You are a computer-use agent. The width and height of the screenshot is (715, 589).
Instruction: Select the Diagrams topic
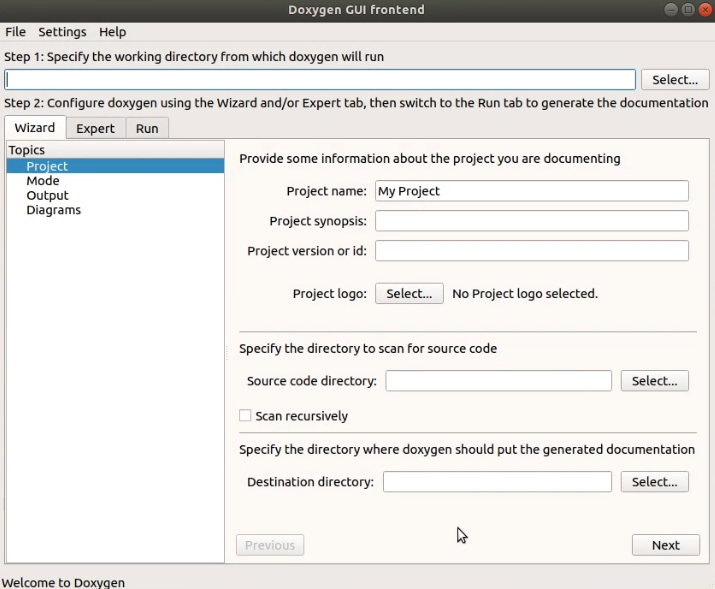pos(53,210)
